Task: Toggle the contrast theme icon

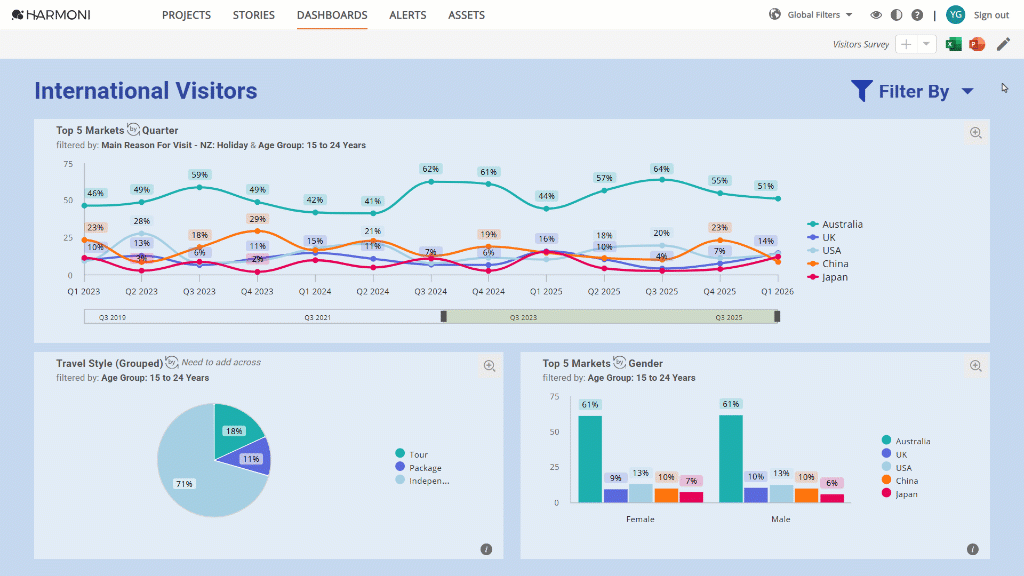Action: click(x=897, y=15)
